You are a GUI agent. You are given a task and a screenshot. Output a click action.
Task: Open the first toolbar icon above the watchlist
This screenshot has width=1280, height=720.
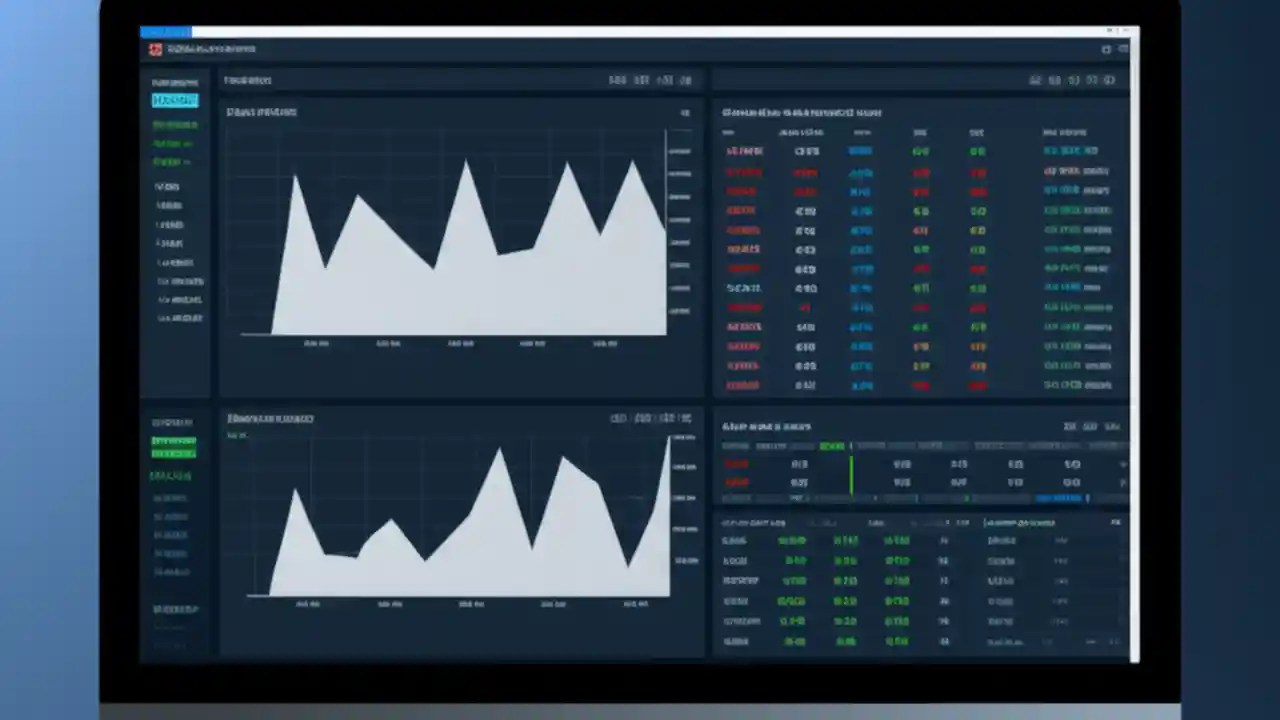tap(1036, 80)
